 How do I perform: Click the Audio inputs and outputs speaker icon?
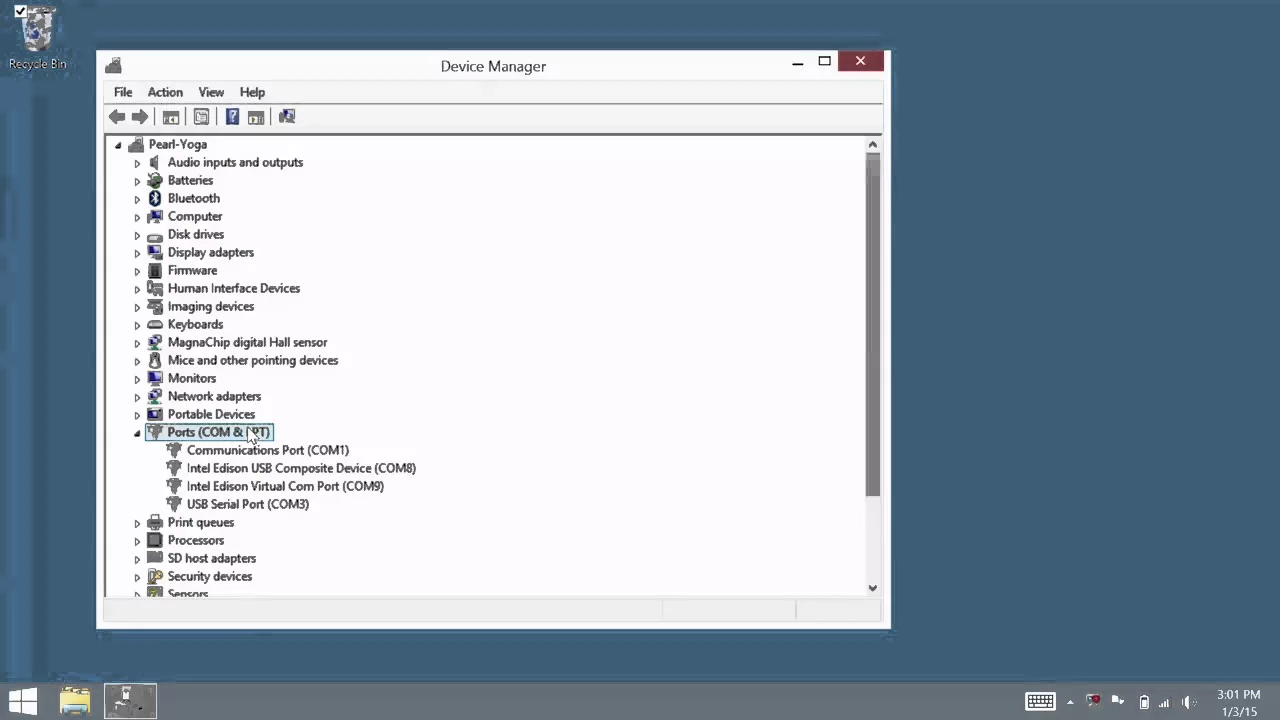[155, 162]
